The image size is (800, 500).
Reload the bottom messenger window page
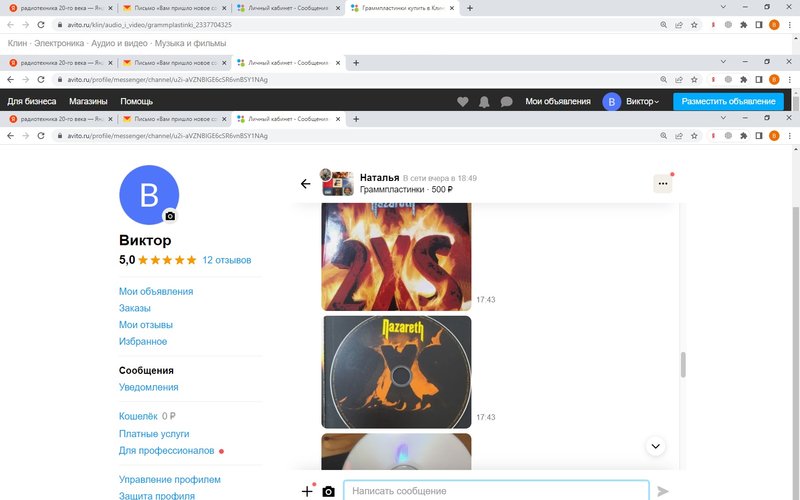(41, 136)
